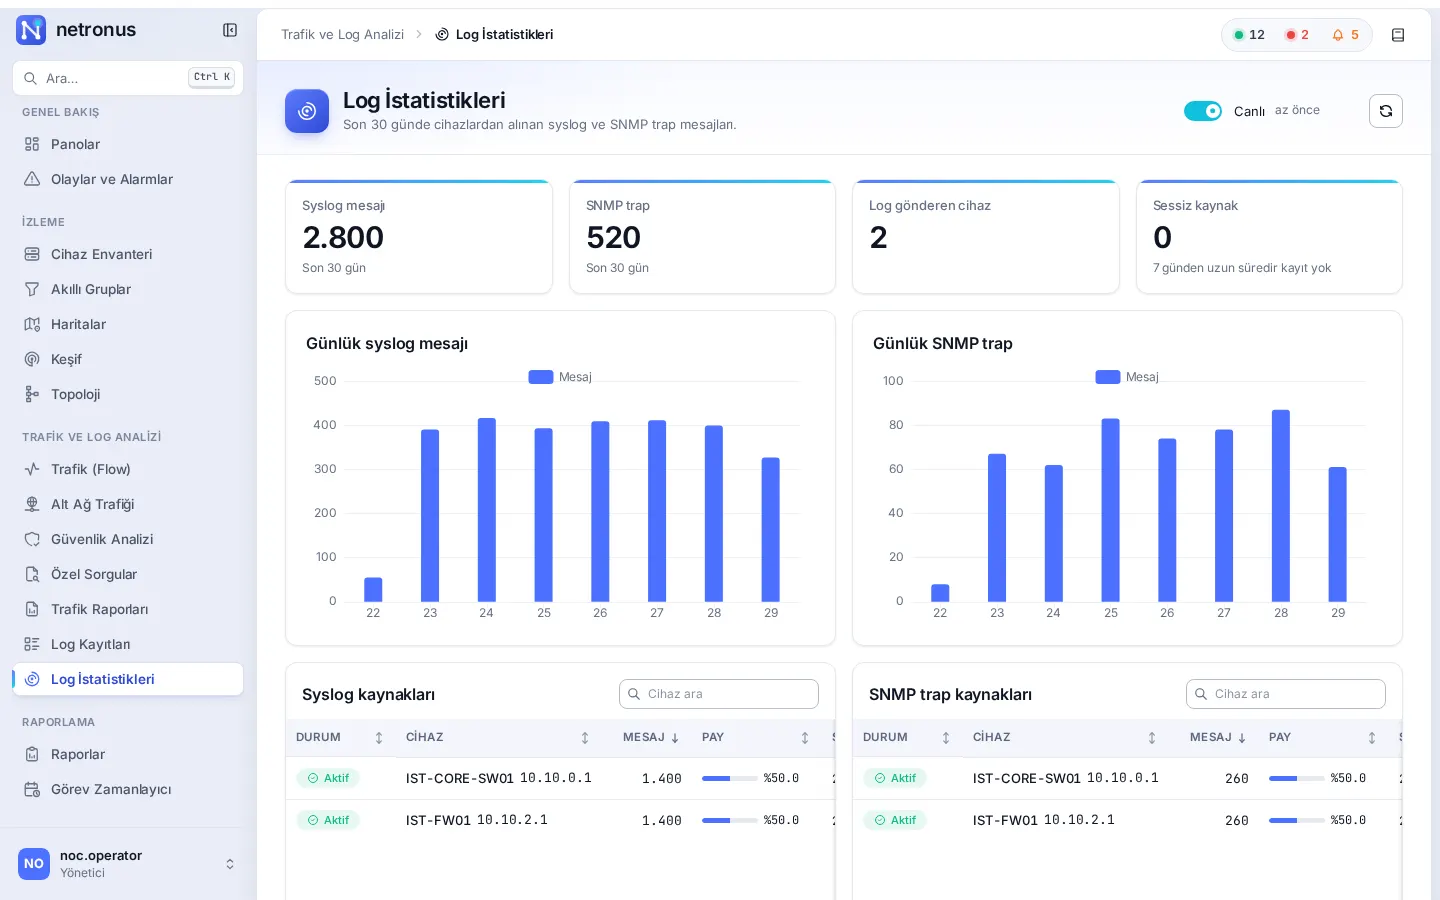Click the NO user avatar

[34, 864]
